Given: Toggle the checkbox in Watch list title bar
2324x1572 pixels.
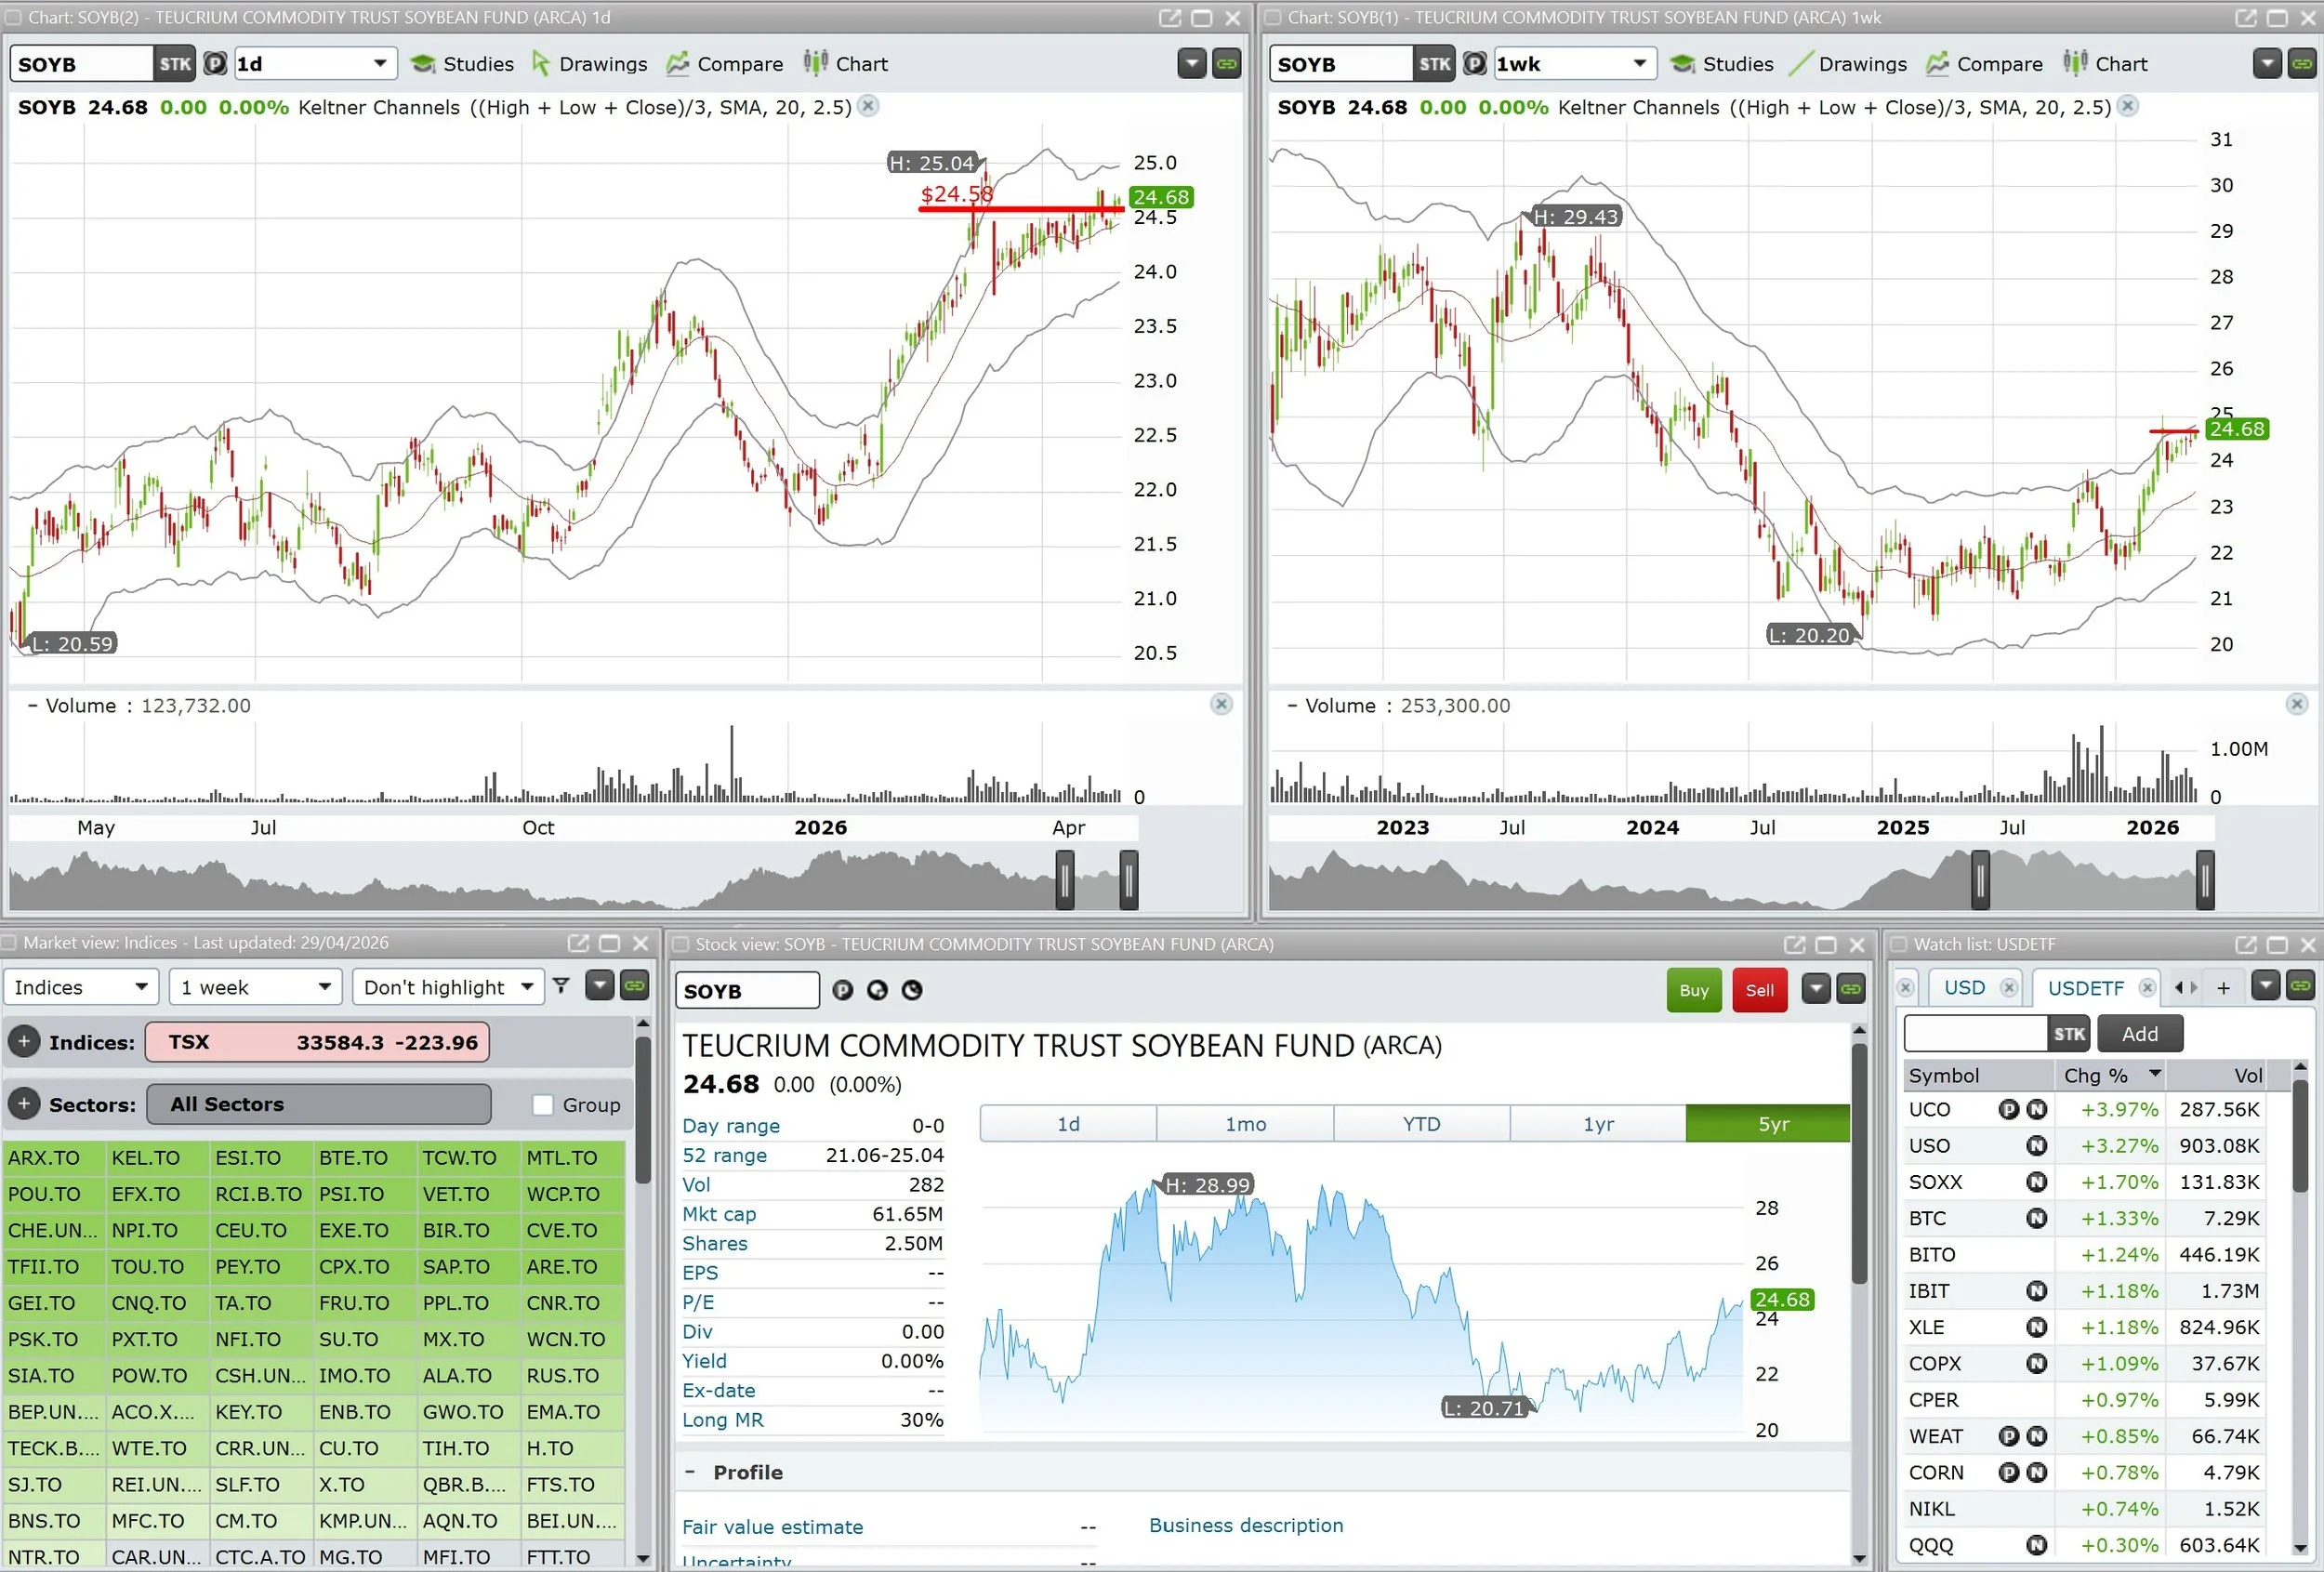Looking at the screenshot, I should pyautogui.click(x=1899, y=944).
